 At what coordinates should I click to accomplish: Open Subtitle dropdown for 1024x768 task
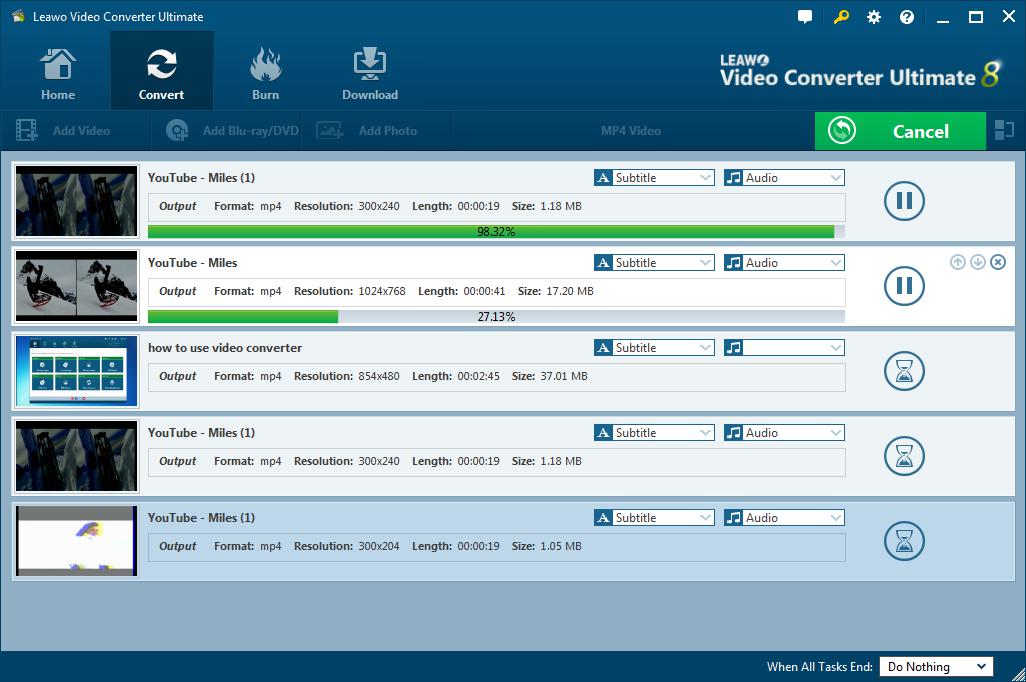click(654, 262)
